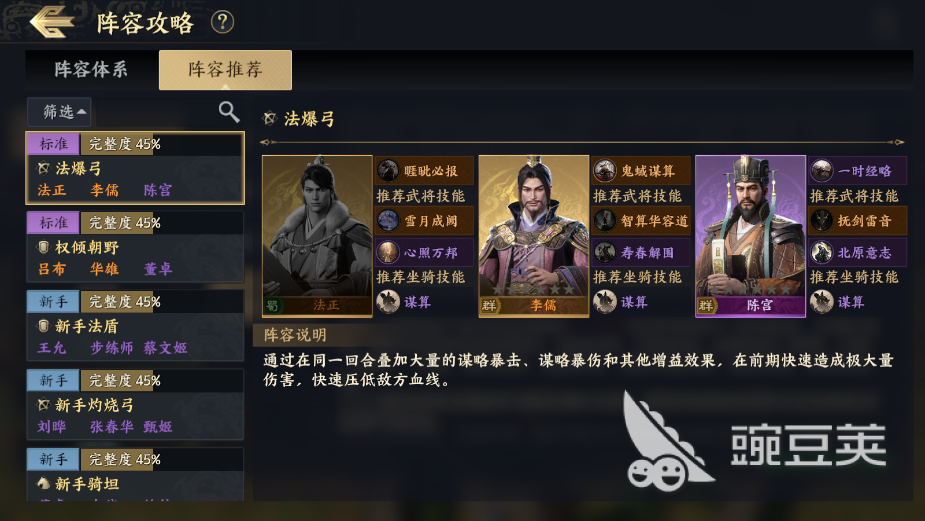The height and width of the screenshot is (521, 925).
Task: Expand the 筛选 filter dropdown
Action: 60,112
